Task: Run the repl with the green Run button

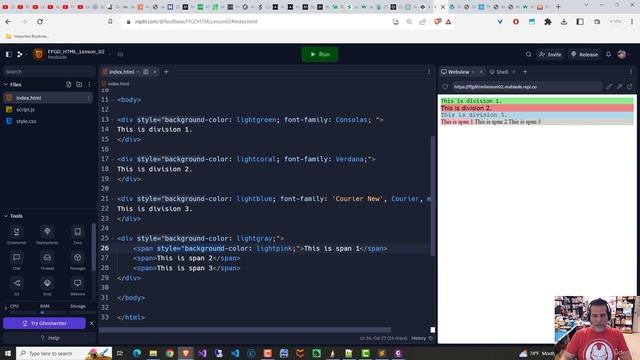Action: [320, 54]
